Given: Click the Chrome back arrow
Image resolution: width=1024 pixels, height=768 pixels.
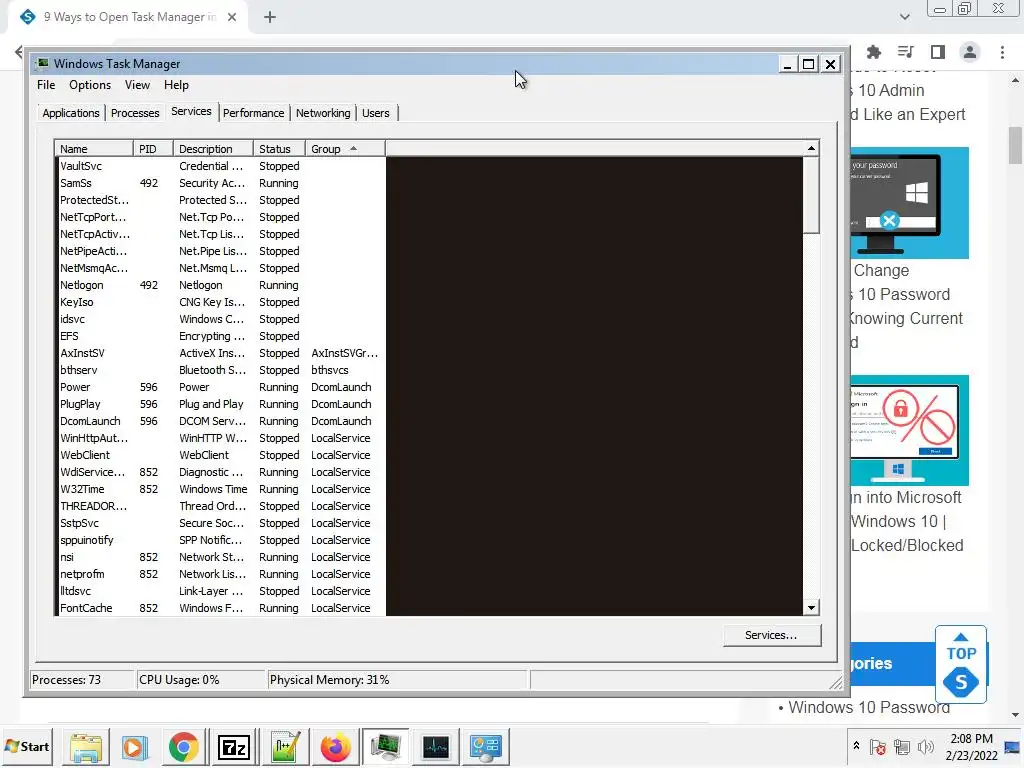Looking at the screenshot, I should pyautogui.click(x=19, y=52).
